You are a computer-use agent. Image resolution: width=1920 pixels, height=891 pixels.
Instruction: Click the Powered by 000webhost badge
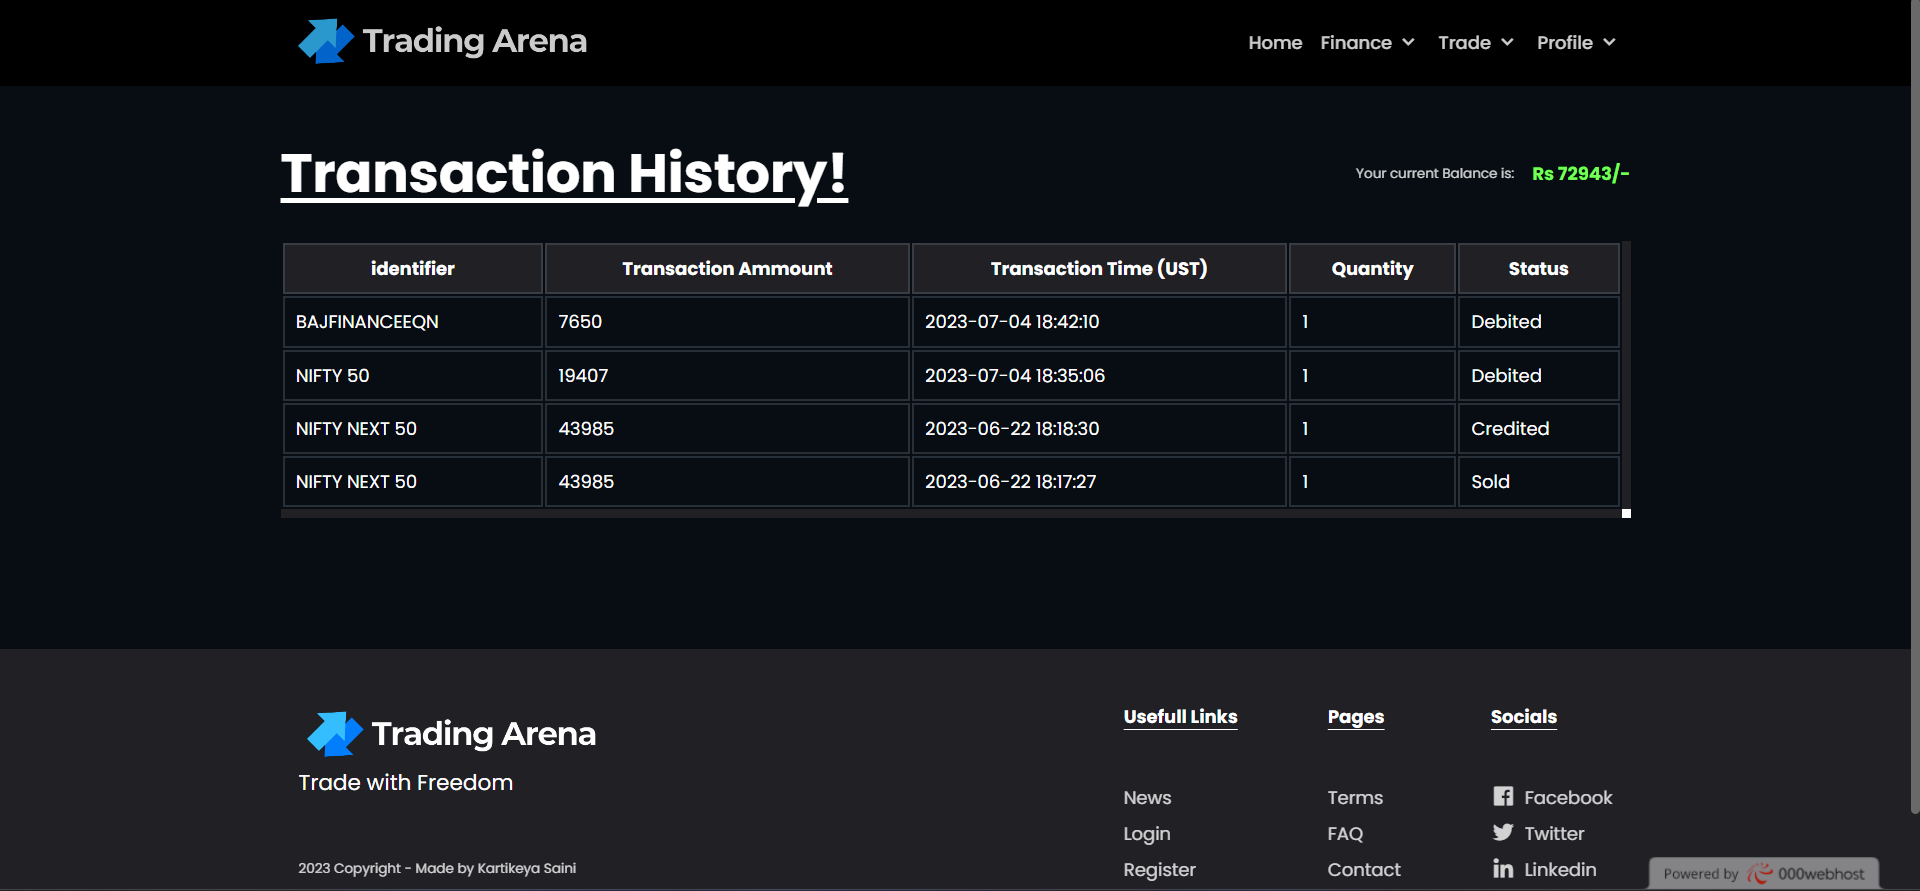(1764, 874)
